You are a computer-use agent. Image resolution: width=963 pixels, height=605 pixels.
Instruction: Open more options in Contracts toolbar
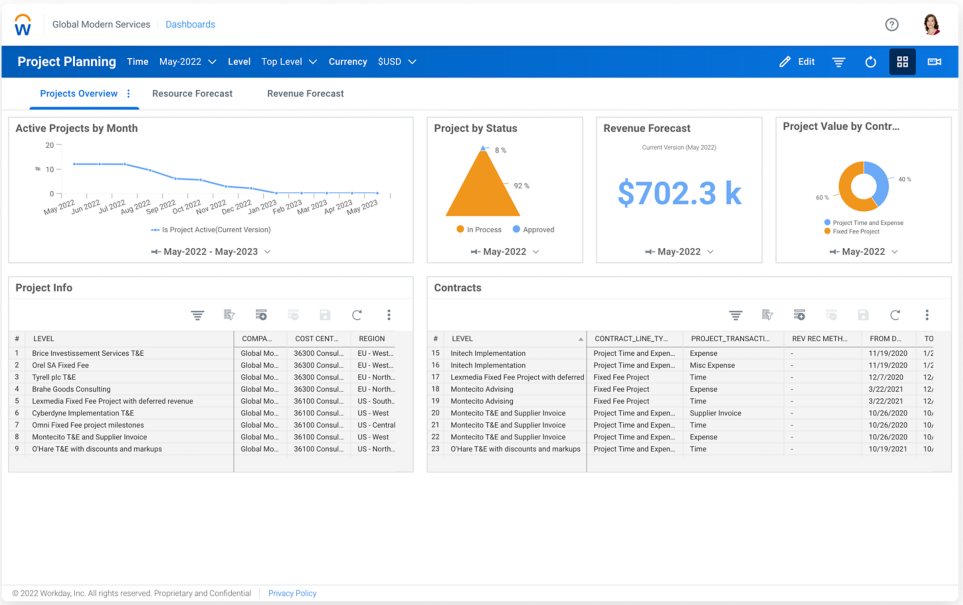point(927,315)
